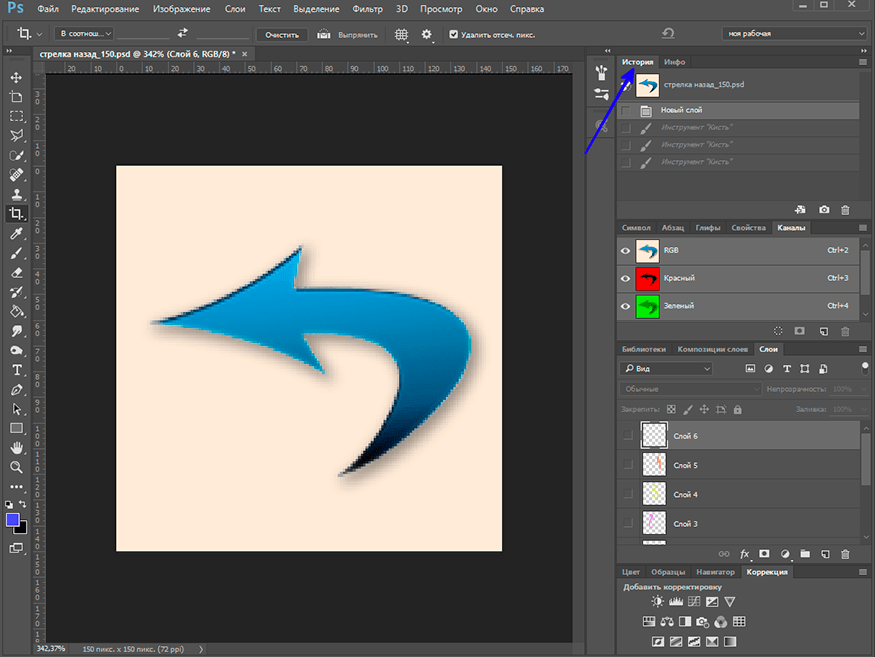The height and width of the screenshot is (657, 875).
Task: Switch to the Навигатор tab
Action: pyautogui.click(x=714, y=572)
